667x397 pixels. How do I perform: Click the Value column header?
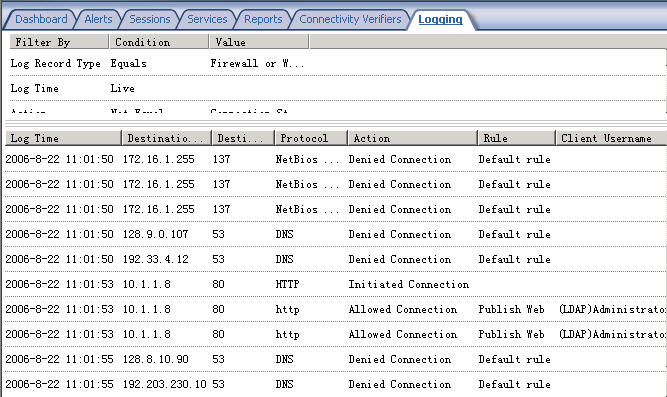click(x=259, y=42)
